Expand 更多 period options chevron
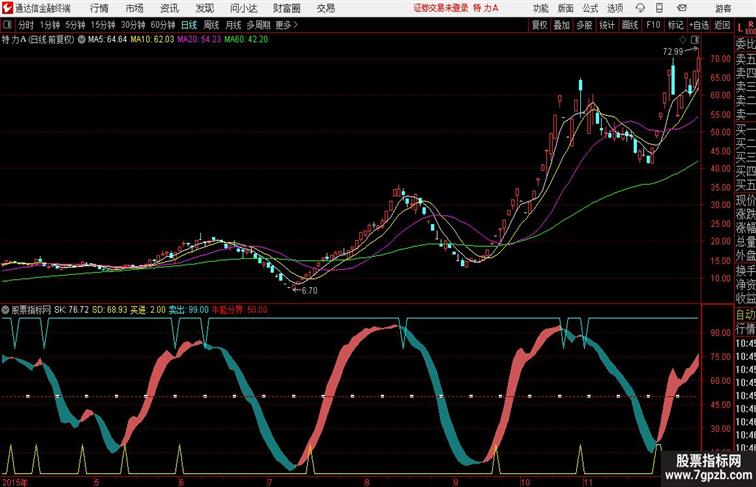 [x=287, y=25]
